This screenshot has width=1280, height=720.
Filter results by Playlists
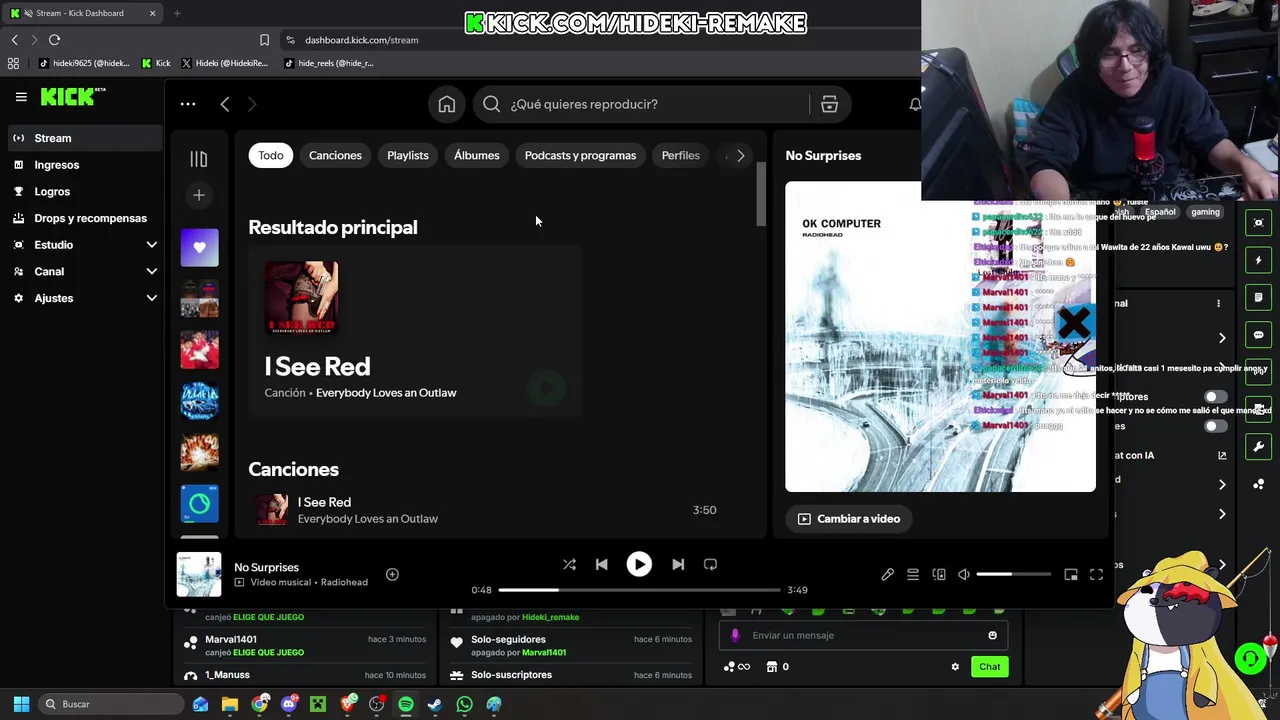(408, 156)
